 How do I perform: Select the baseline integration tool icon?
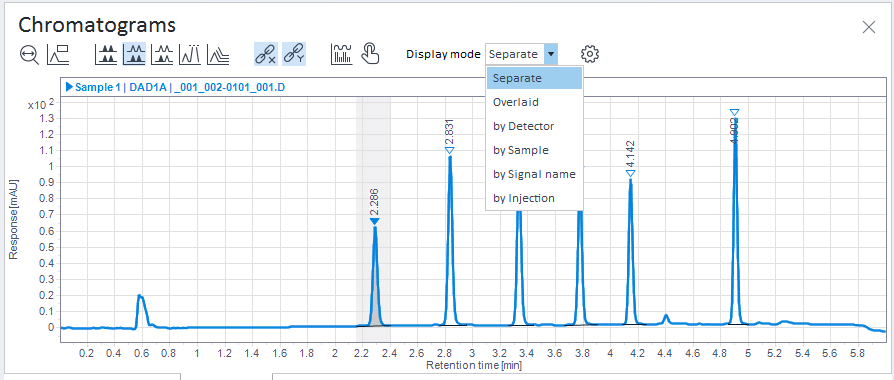[x=58, y=55]
